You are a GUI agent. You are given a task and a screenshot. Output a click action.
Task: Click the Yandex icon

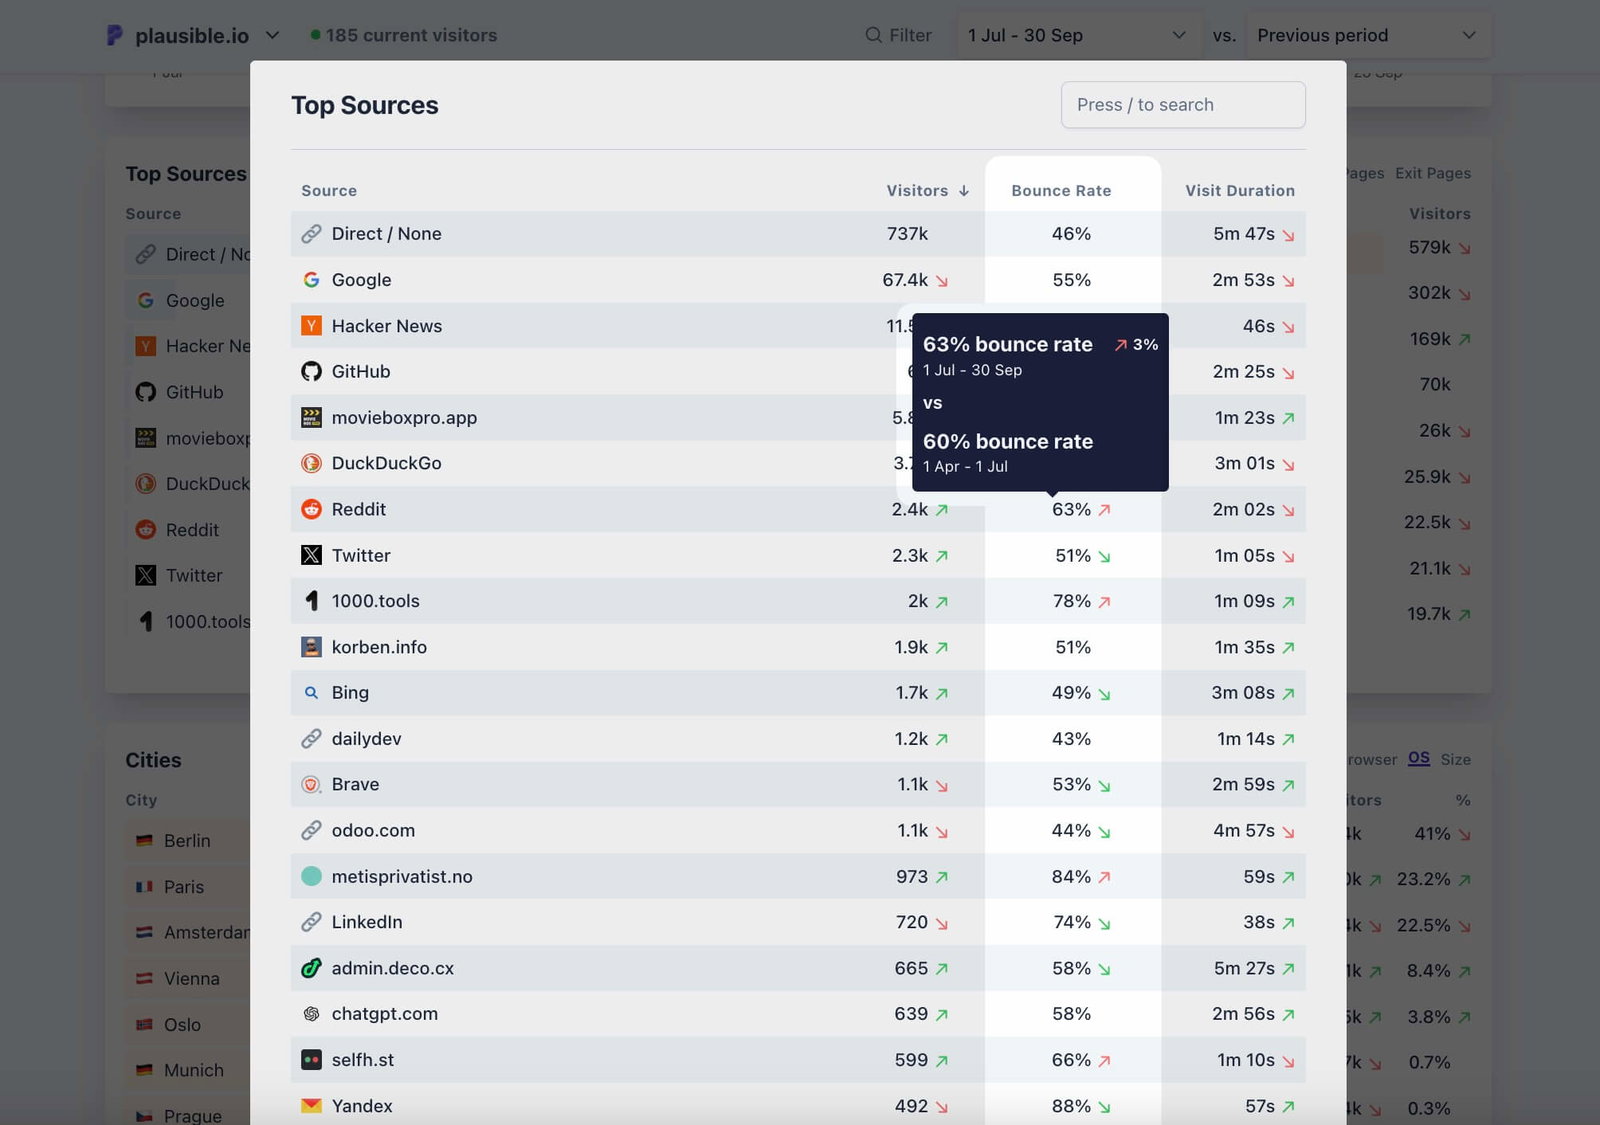[311, 1105]
